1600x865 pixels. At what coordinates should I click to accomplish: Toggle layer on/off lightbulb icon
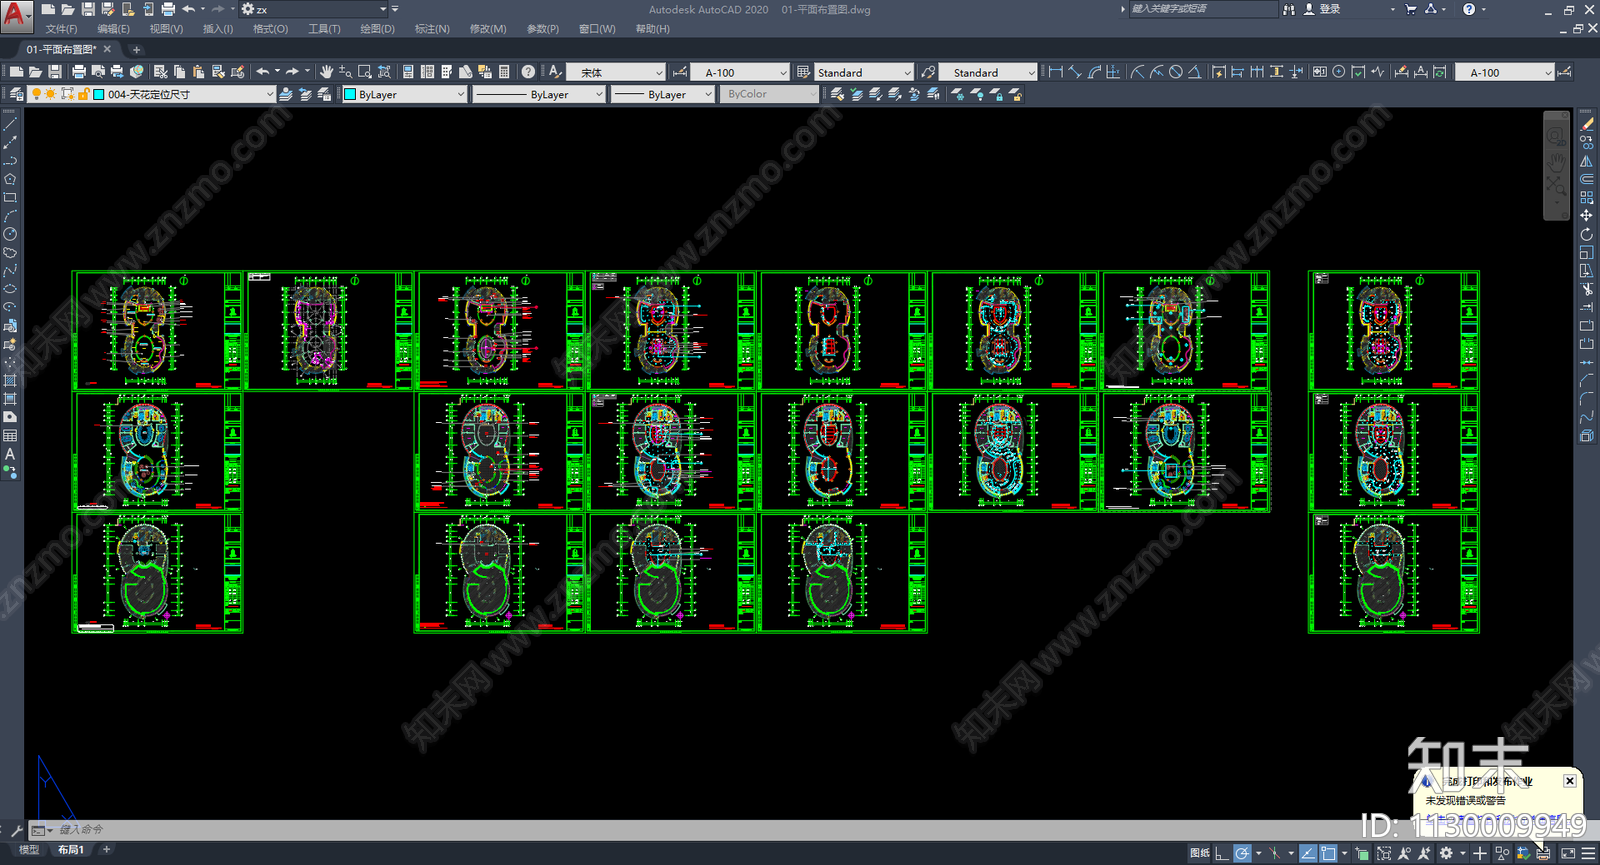coord(37,94)
